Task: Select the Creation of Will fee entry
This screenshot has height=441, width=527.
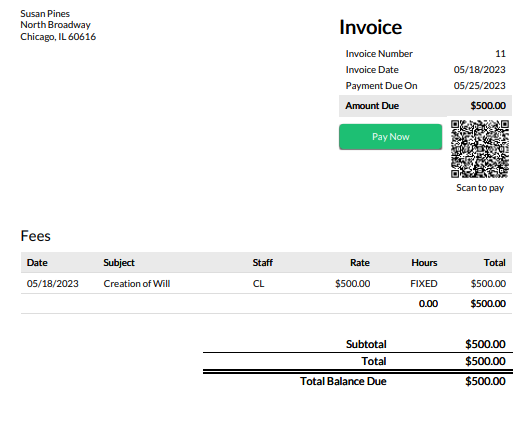Action: (x=137, y=284)
